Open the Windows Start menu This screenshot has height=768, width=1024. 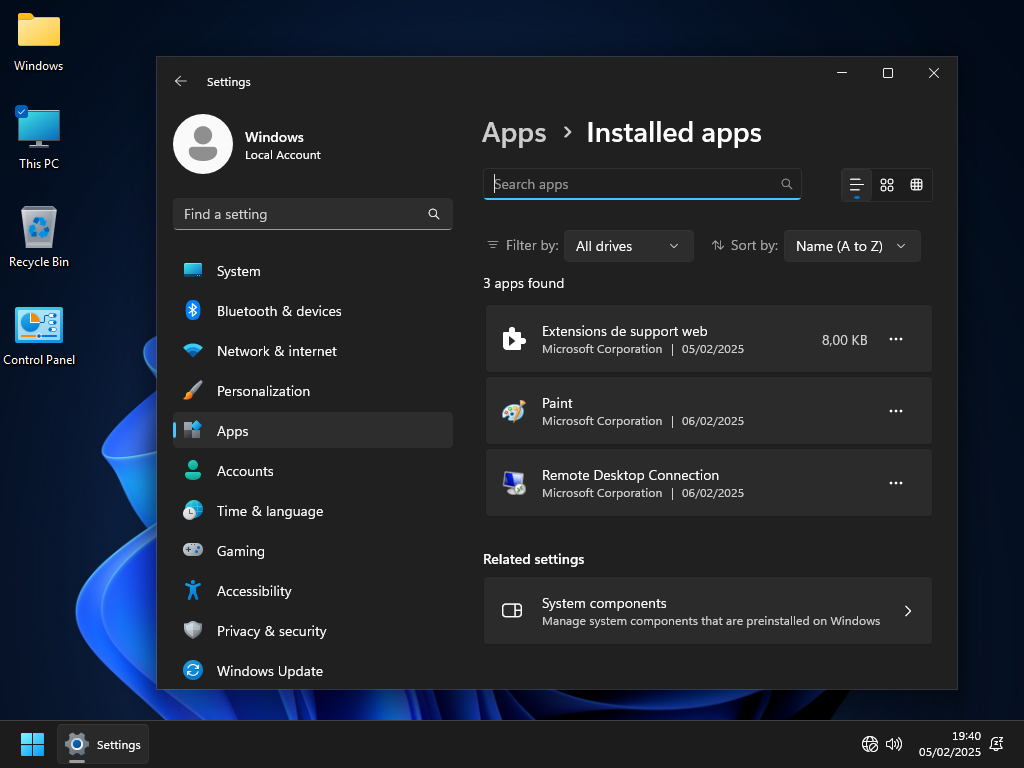coord(32,744)
